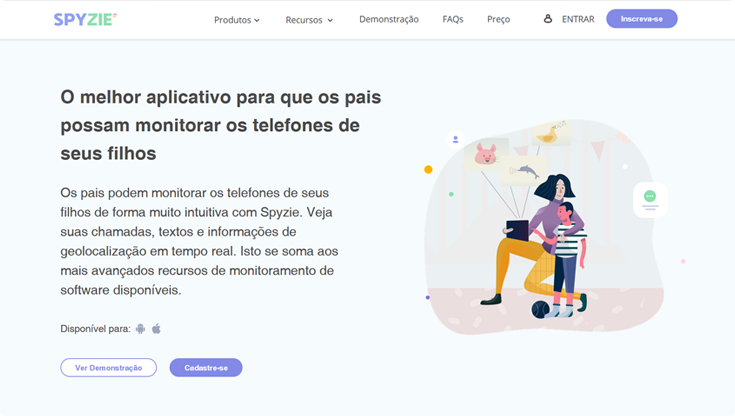735x416 pixels.
Task: Click the Cadastre-se button
Action: (x=206, y=368)
